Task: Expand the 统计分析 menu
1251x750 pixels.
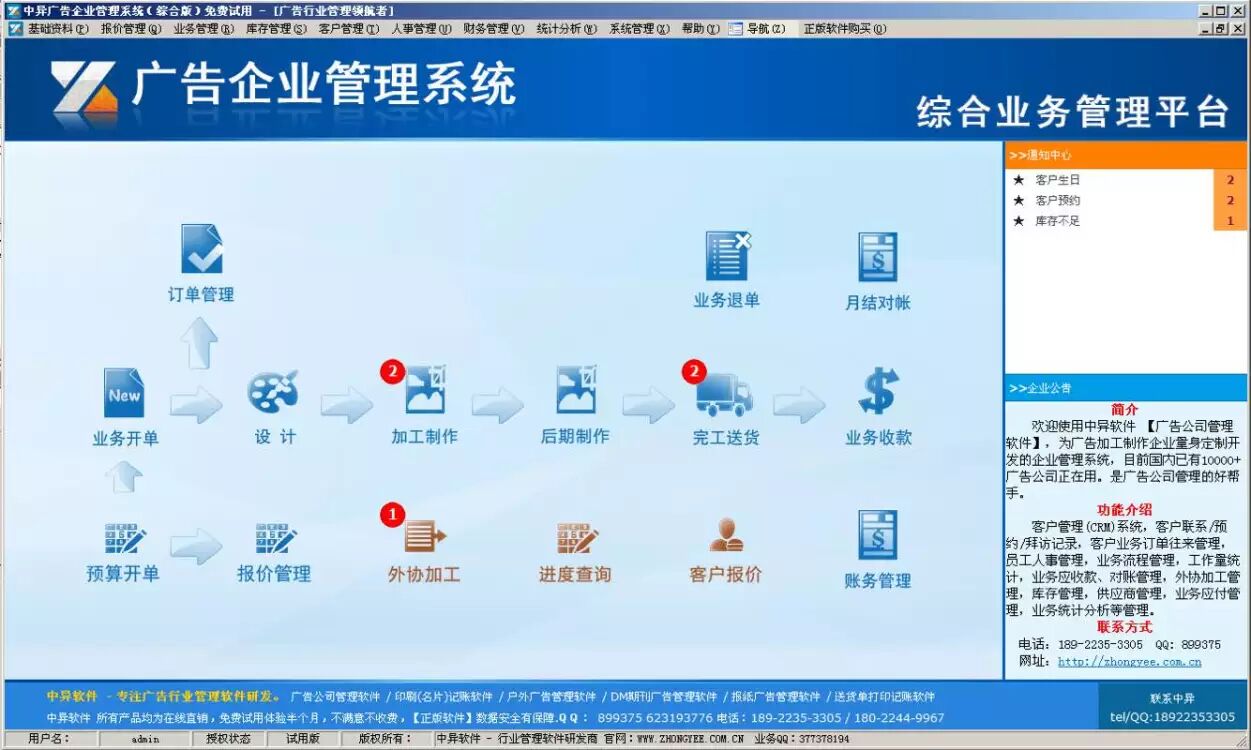Action: tap(566, 29)
